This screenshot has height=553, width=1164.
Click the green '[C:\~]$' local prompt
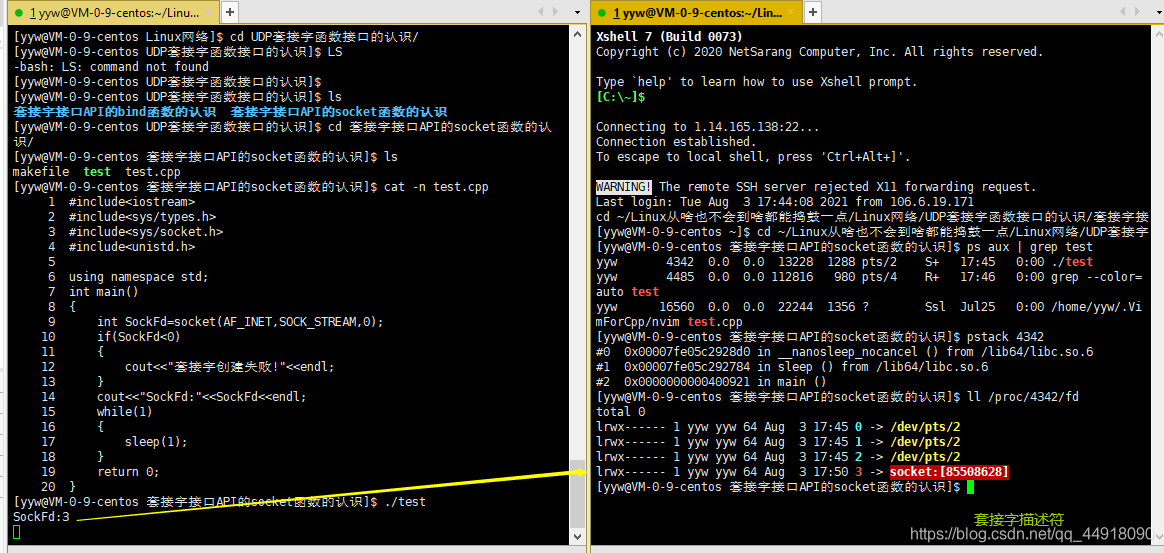(621, 96)
